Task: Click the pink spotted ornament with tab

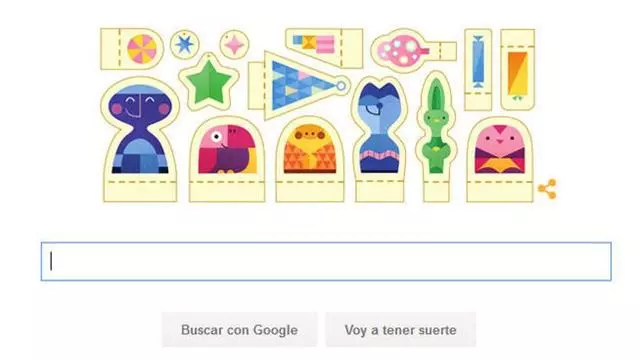Action: (x=413, y=51)
